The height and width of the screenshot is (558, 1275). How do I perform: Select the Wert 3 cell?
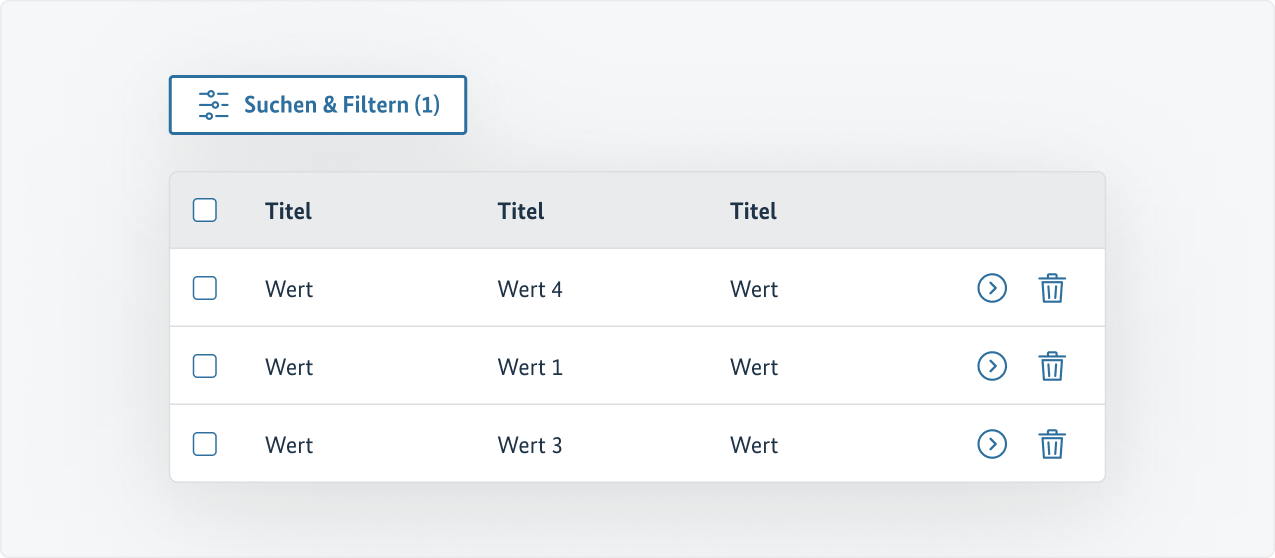pyautogui.click(x=530, y=445)
